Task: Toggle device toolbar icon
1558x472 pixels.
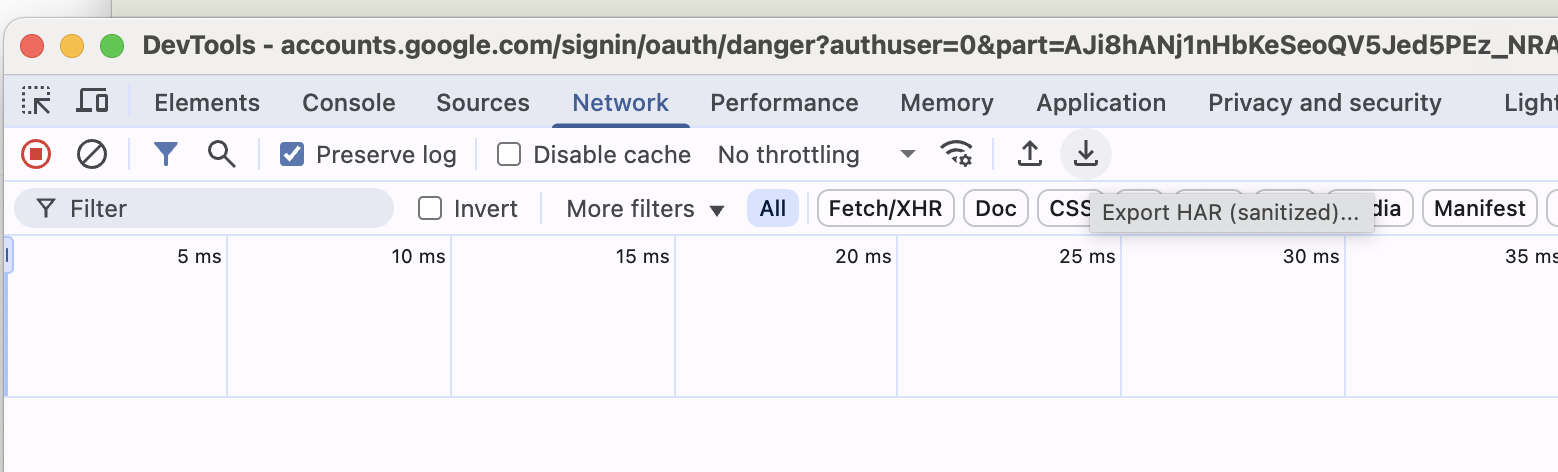Action: pos(92,102)
